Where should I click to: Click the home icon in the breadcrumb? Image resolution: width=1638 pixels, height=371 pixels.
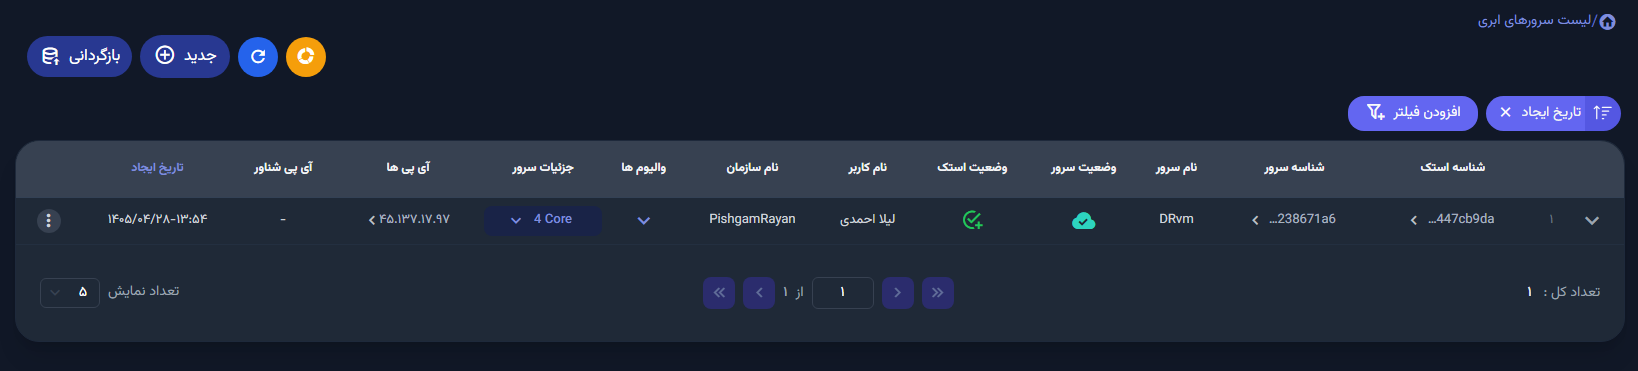pos(1607,21)
